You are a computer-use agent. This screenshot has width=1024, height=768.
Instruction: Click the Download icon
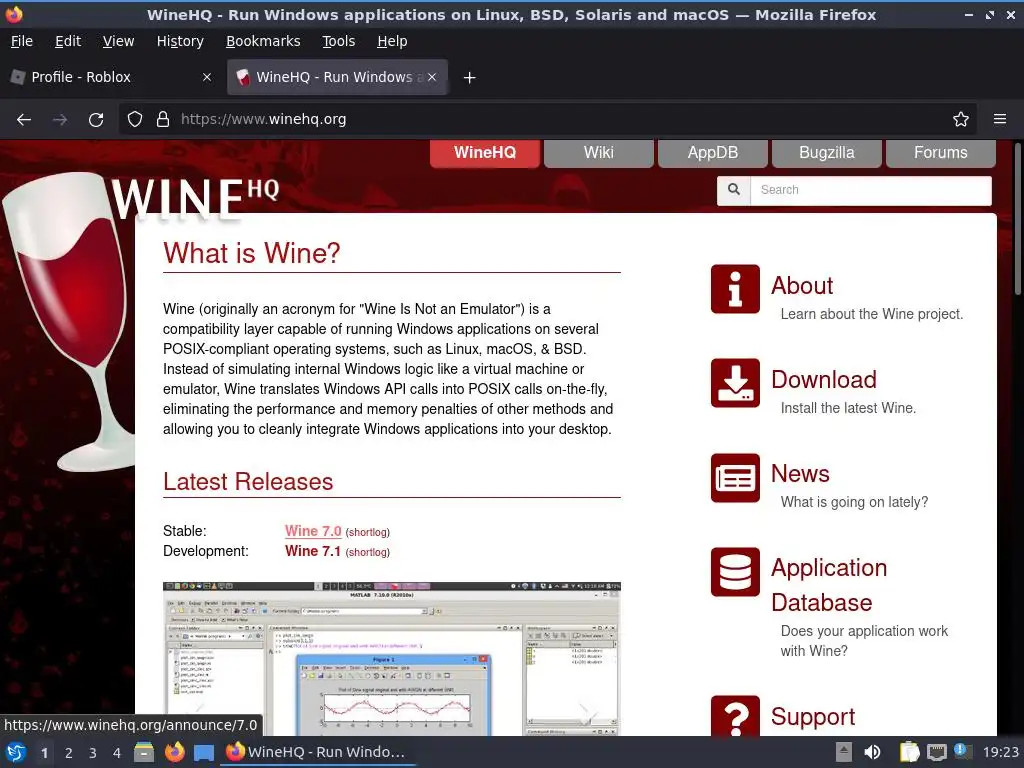click(x=735, y=383)
